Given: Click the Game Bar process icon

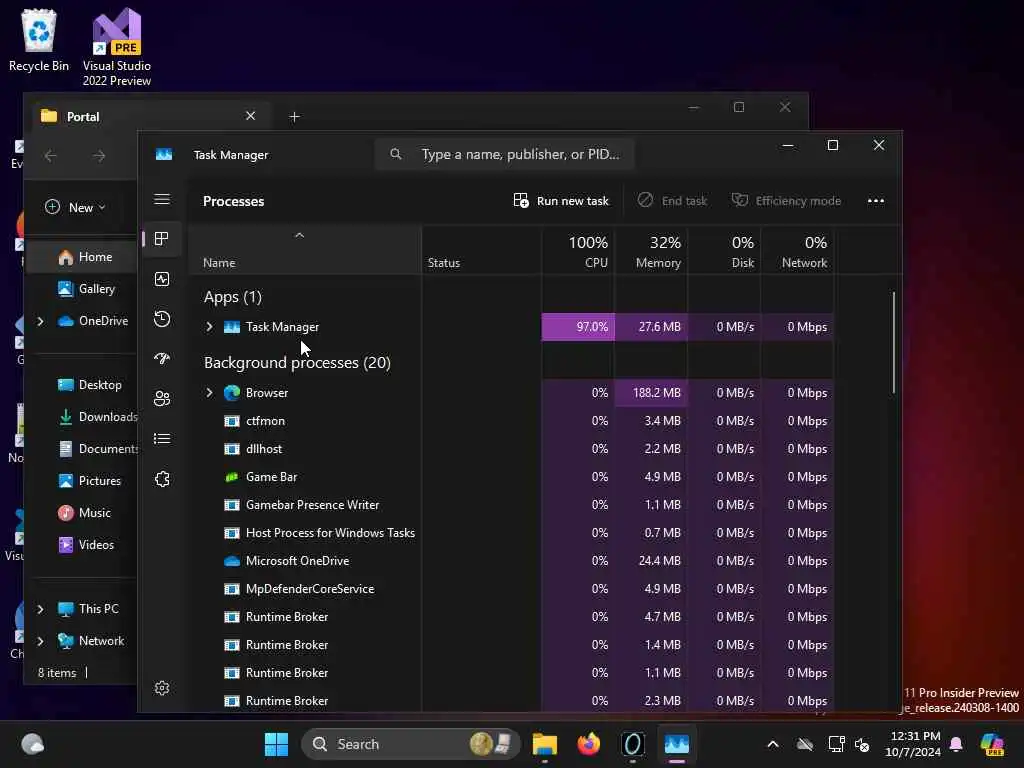Looking at the screenshot, I should point(232,477).
